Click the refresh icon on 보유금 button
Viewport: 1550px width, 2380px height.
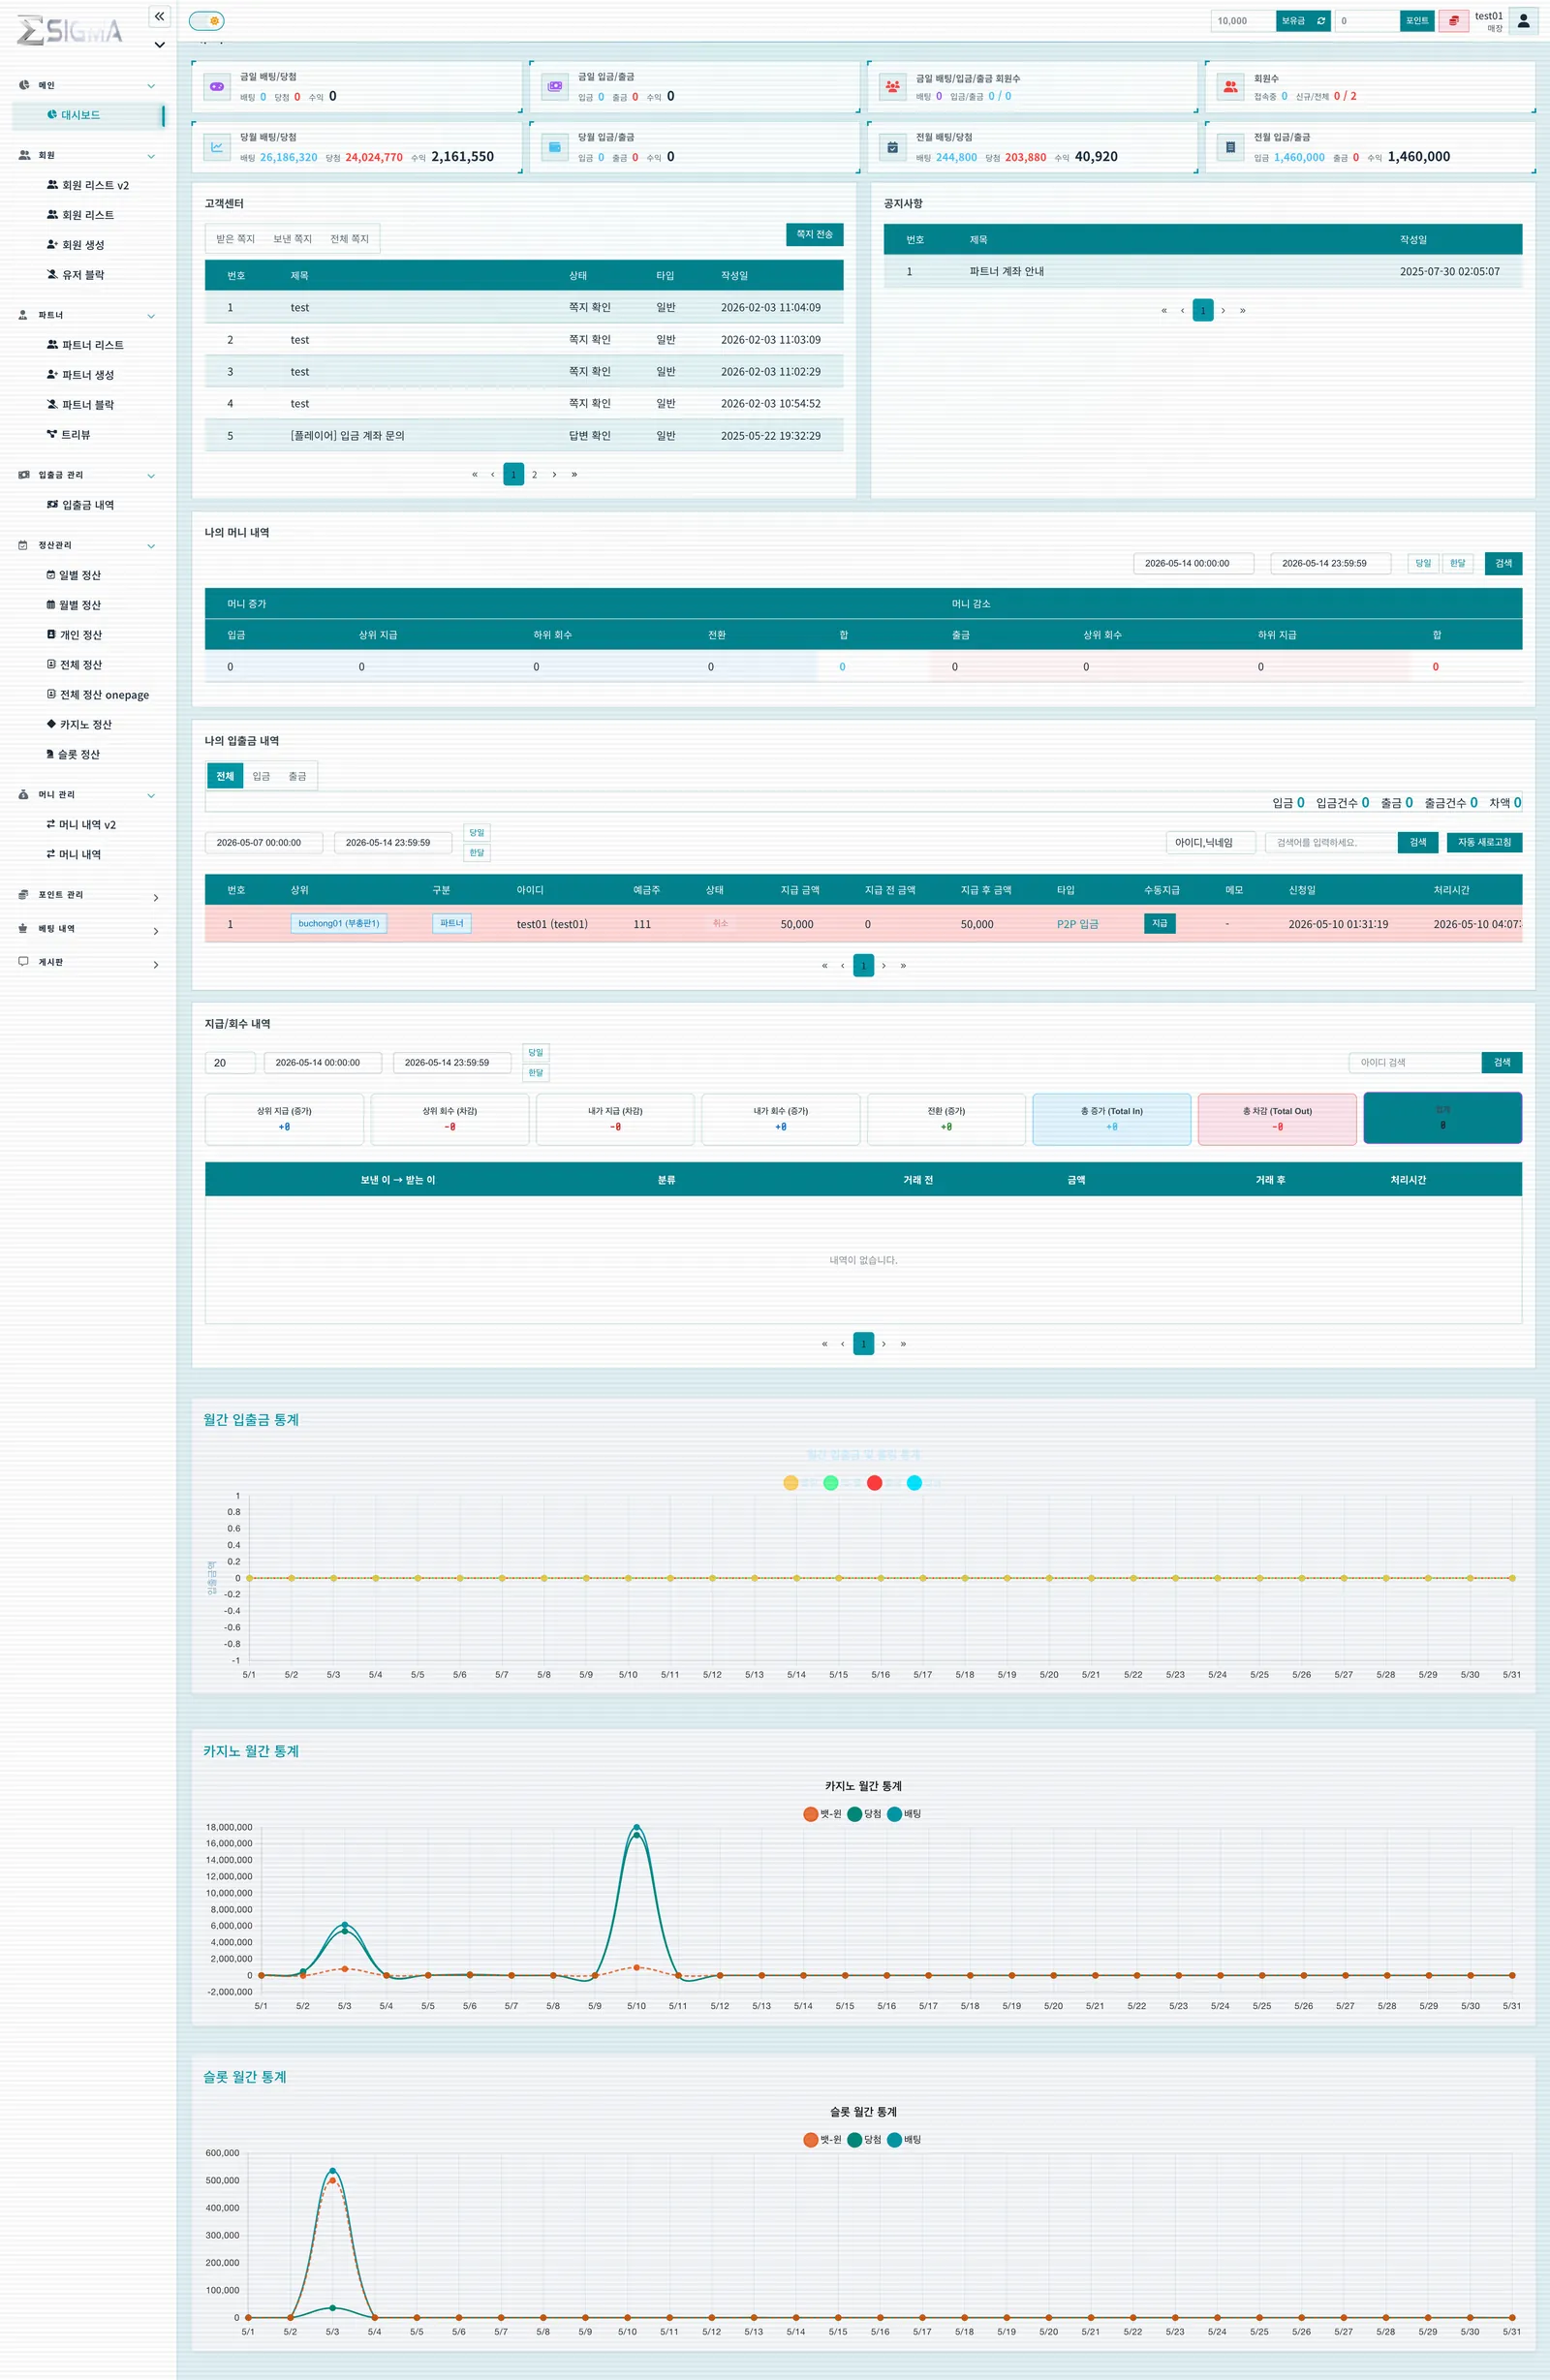tap(1321, 21)
